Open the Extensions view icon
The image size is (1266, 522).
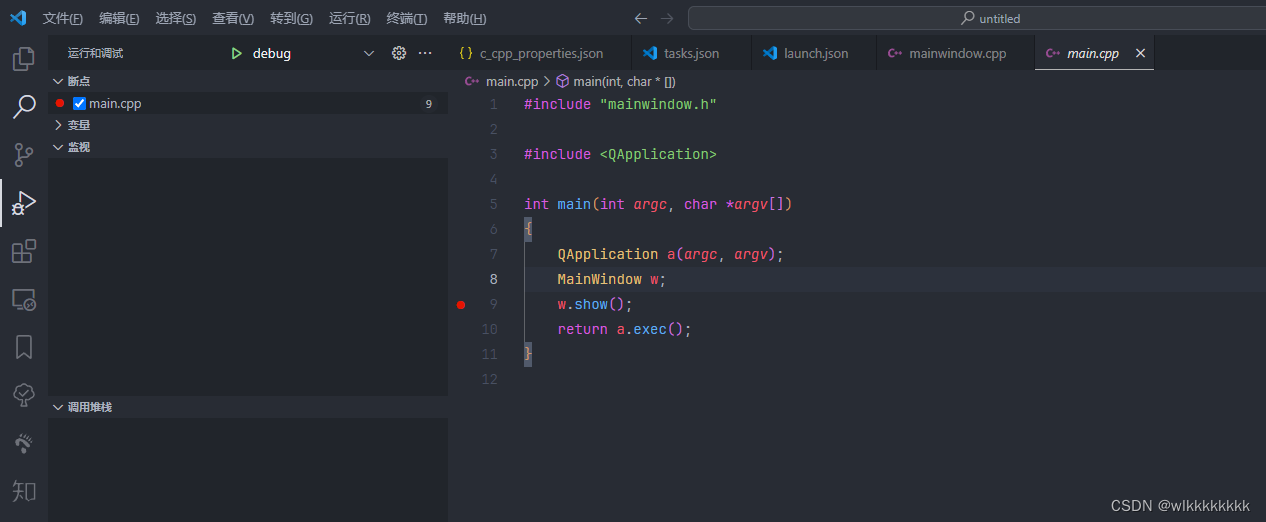click(23, 251)
